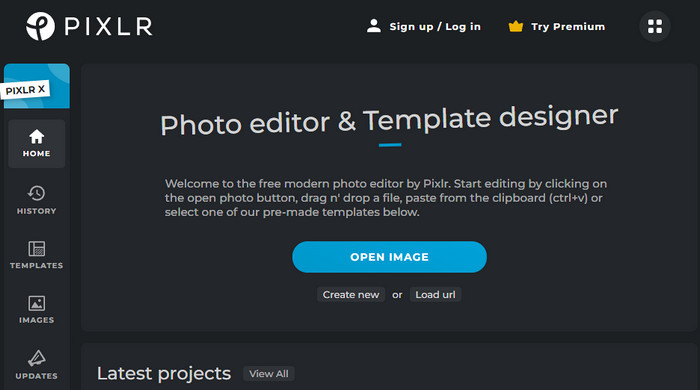Click the PIXLR wordmark text
The width and height of the screenshot is (700, 390).
(x=108, y=26)
